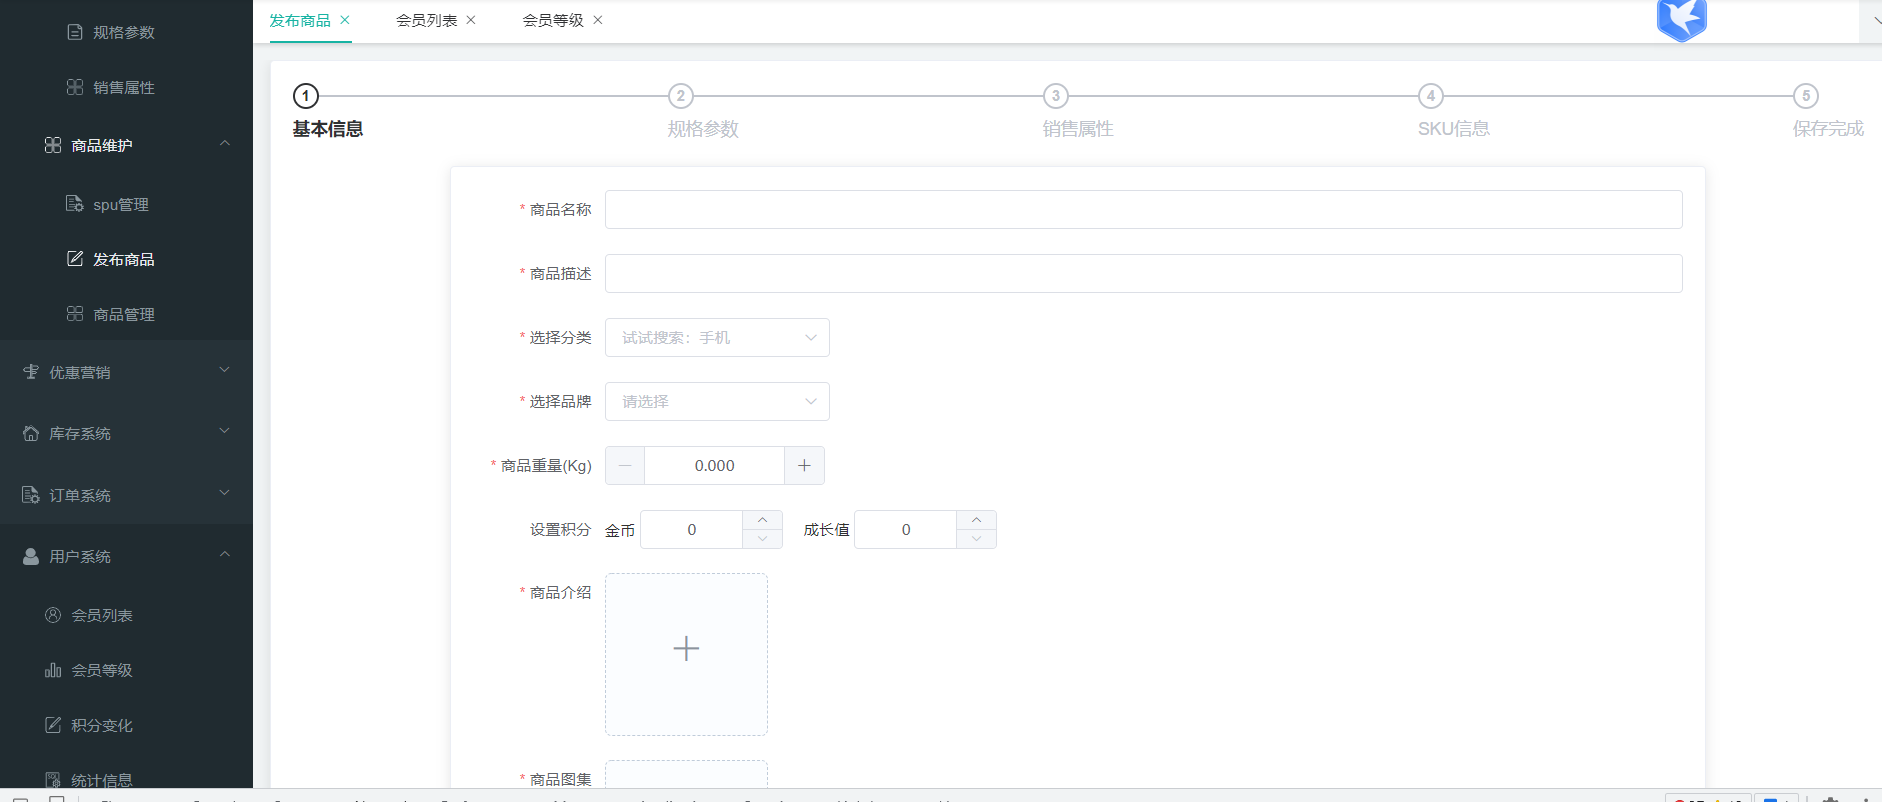Click the 会员列表 user icon in sidebar
Viewport: 1882px width, 802px height.
(53, 615)
